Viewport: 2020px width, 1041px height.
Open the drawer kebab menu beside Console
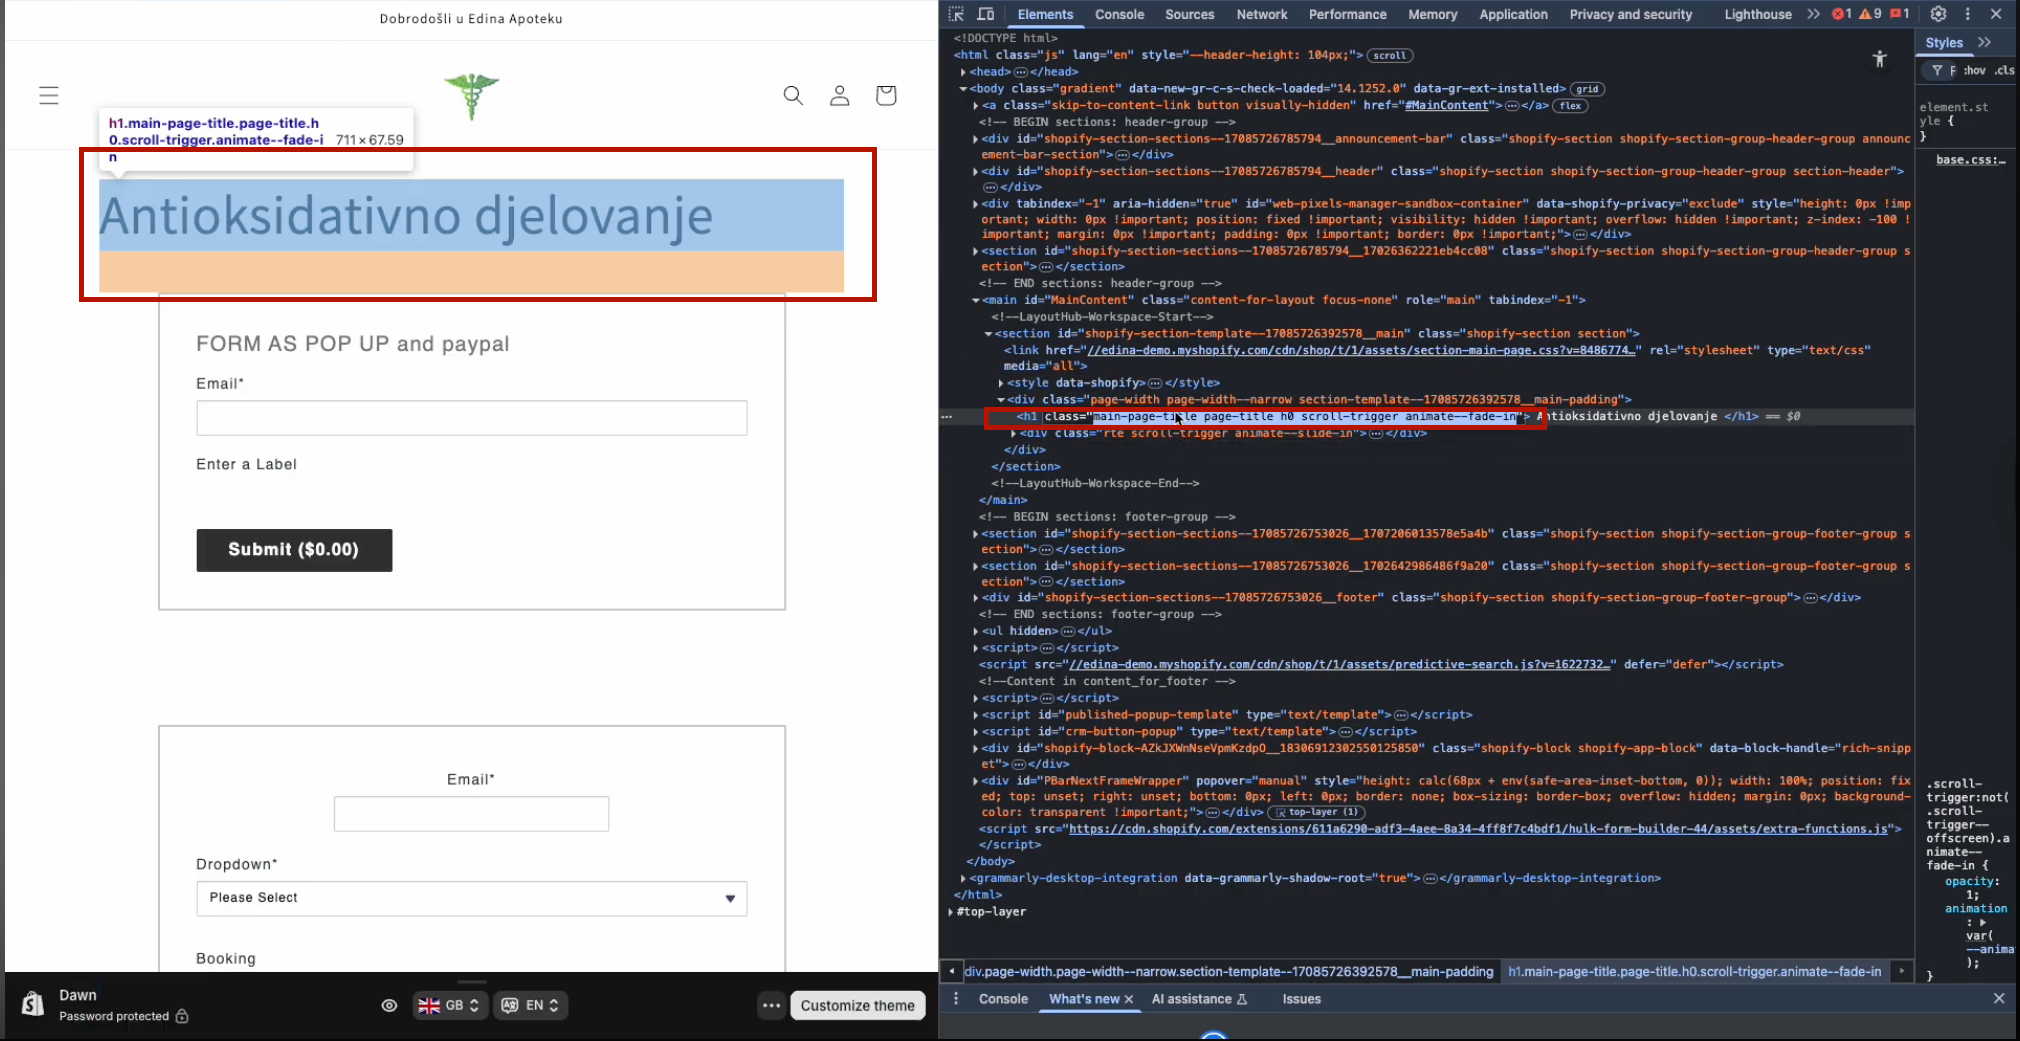[956, 998]
